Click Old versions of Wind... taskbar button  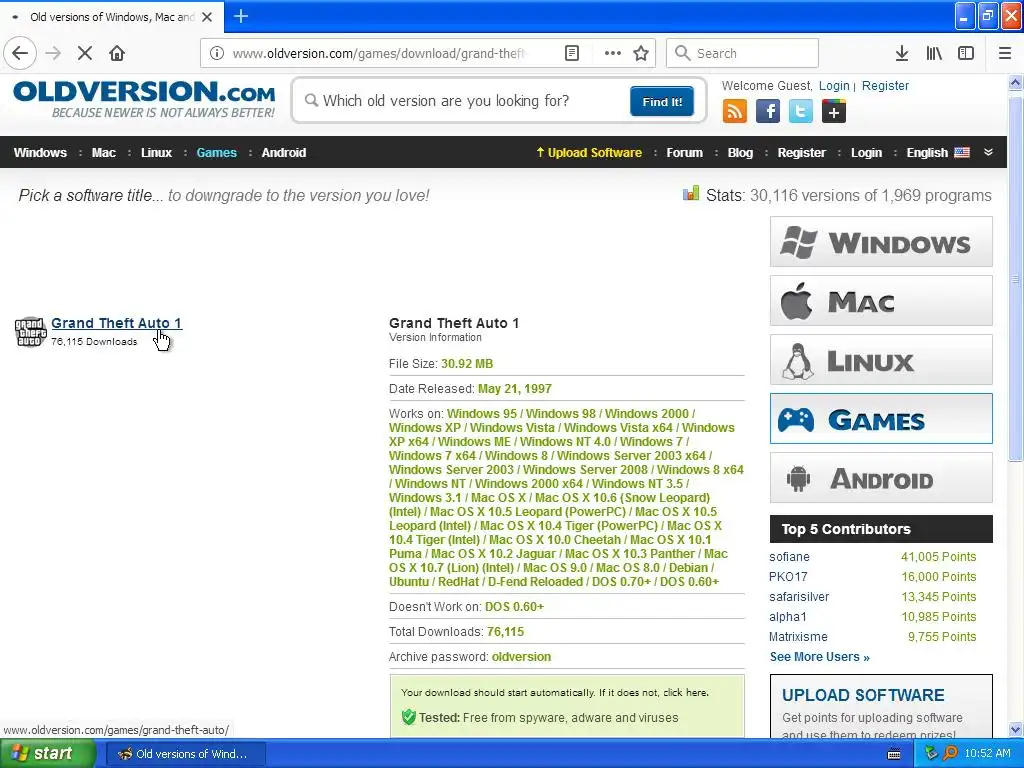pyautogui.click(x=185, y=754)
